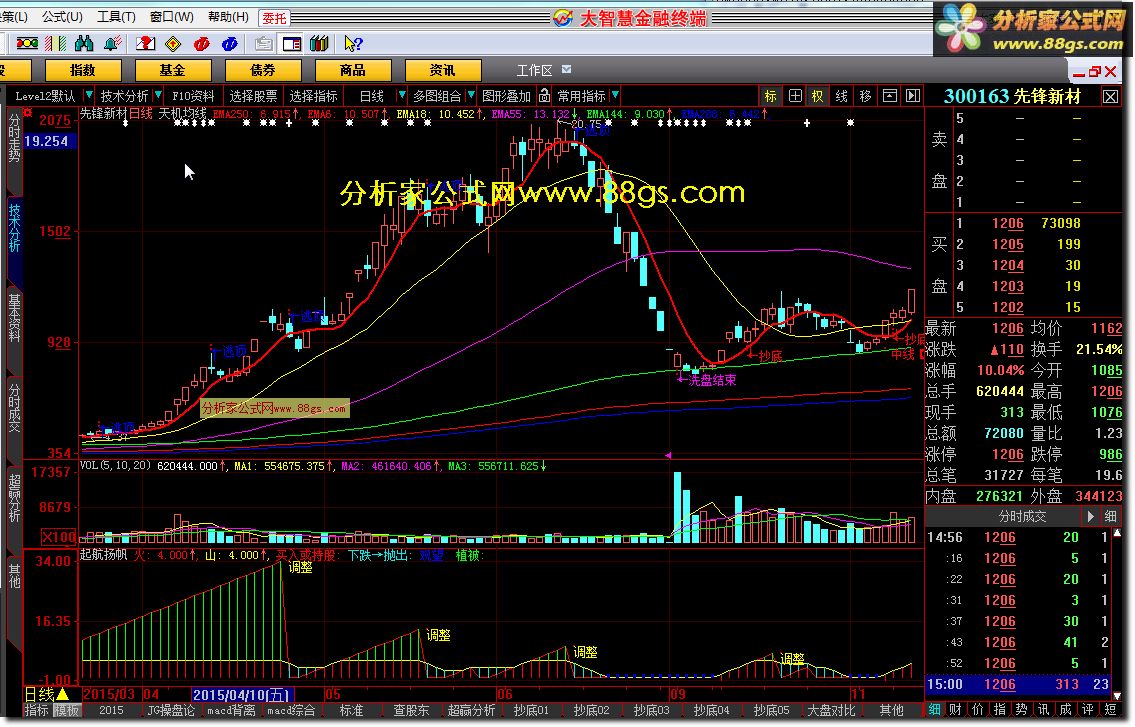This screenshot has width=1135, height=727.
Task: Click the 委托 order button
Action: (274, 18)
